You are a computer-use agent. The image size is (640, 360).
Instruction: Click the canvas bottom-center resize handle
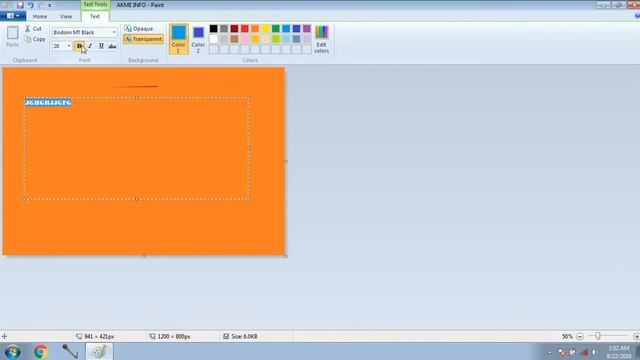143,256
